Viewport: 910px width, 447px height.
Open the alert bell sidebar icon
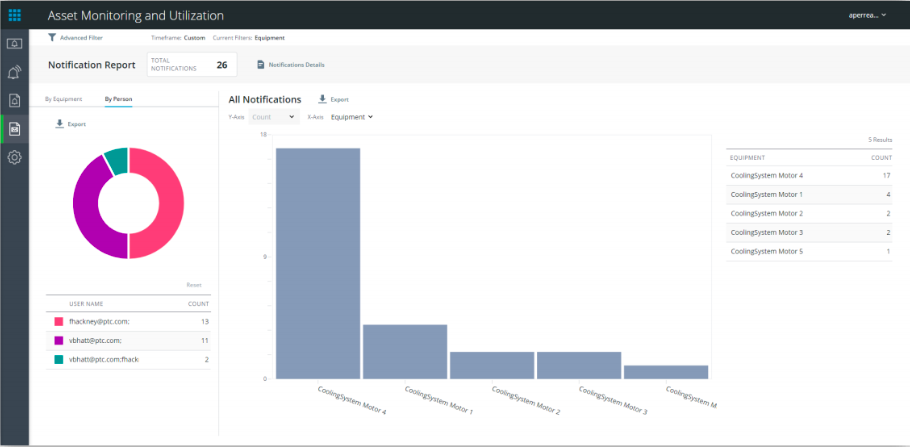point(15,72)
